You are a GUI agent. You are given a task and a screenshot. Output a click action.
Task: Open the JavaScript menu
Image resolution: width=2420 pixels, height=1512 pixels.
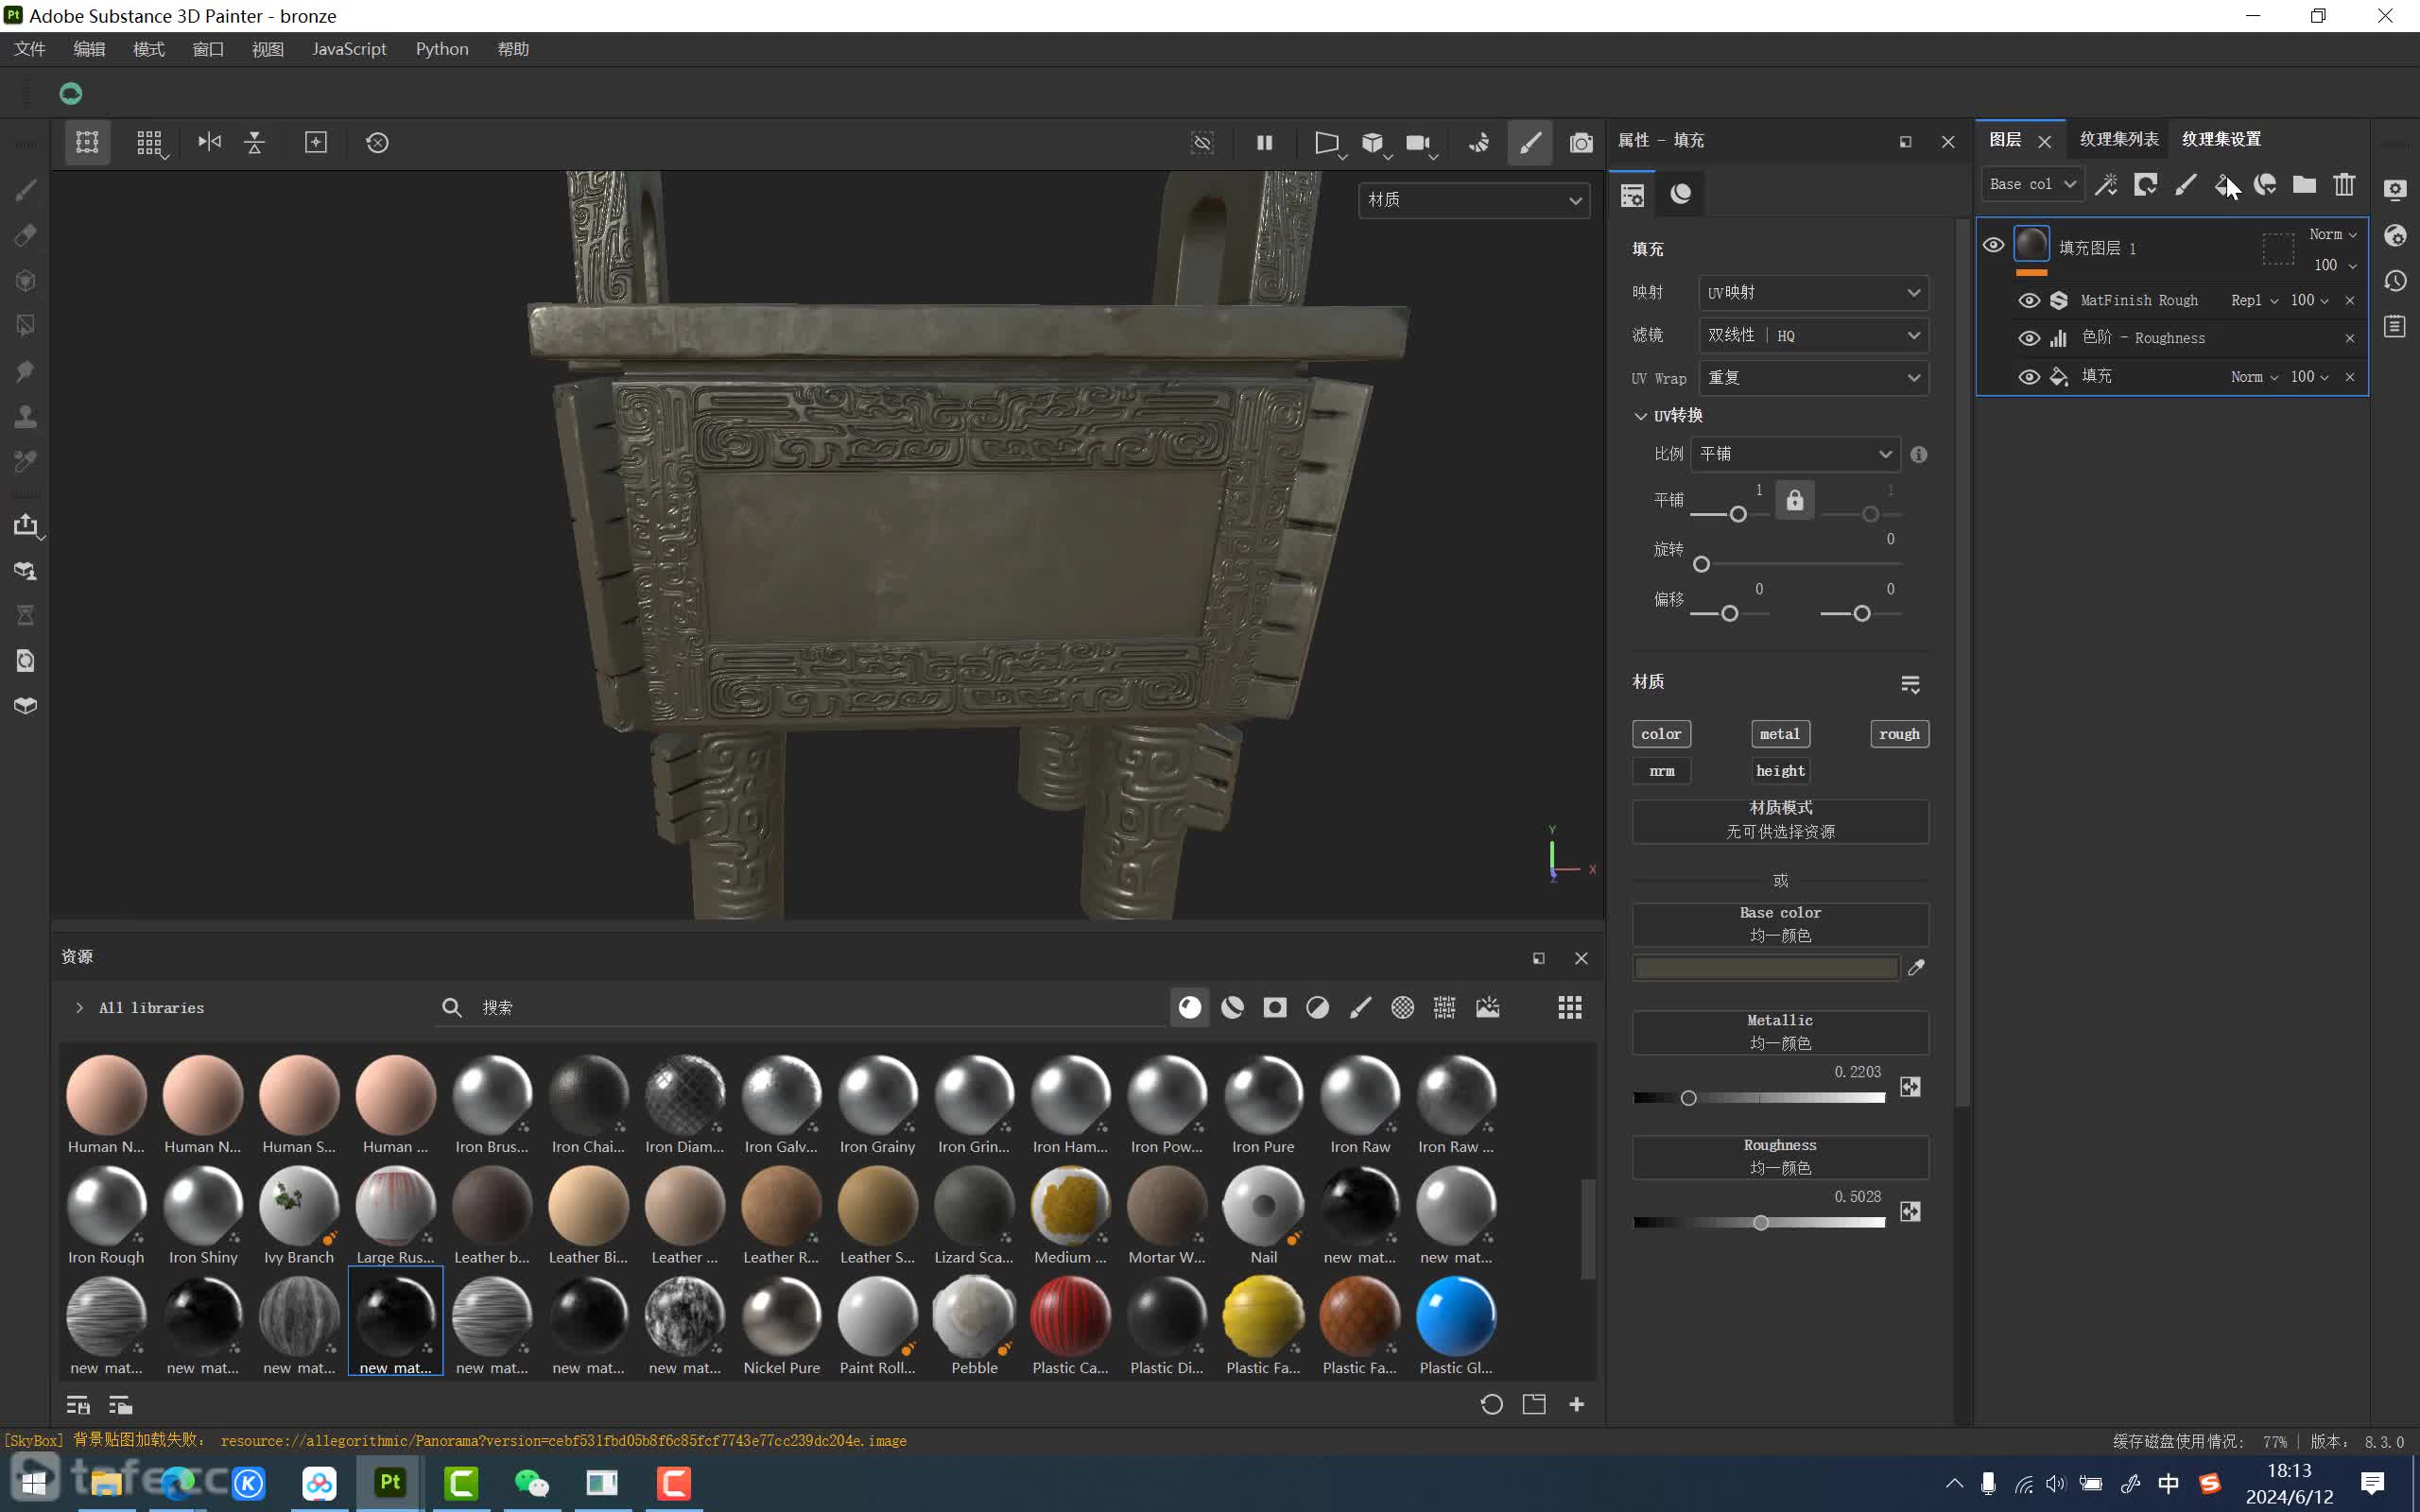point(349,49)
